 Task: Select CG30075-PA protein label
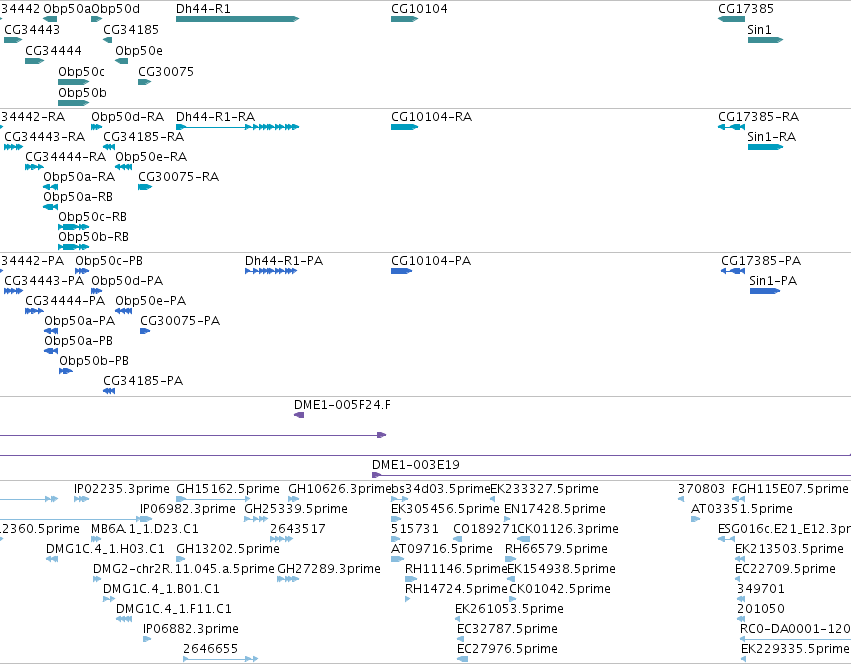tap(180, 321)
